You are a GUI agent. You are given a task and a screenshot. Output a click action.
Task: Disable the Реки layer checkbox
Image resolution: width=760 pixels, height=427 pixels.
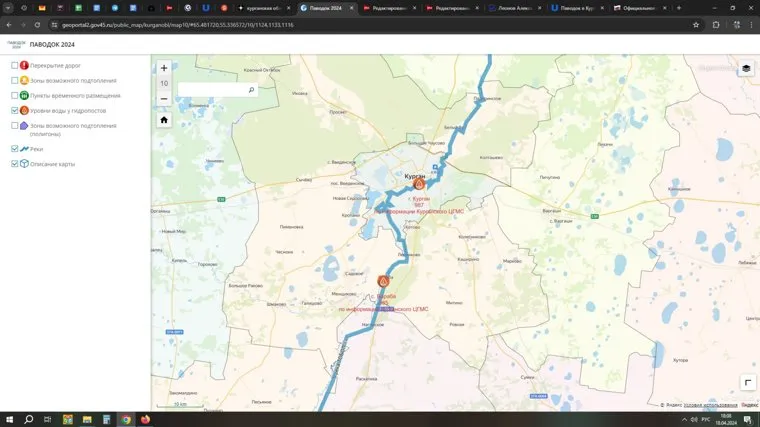15,149
